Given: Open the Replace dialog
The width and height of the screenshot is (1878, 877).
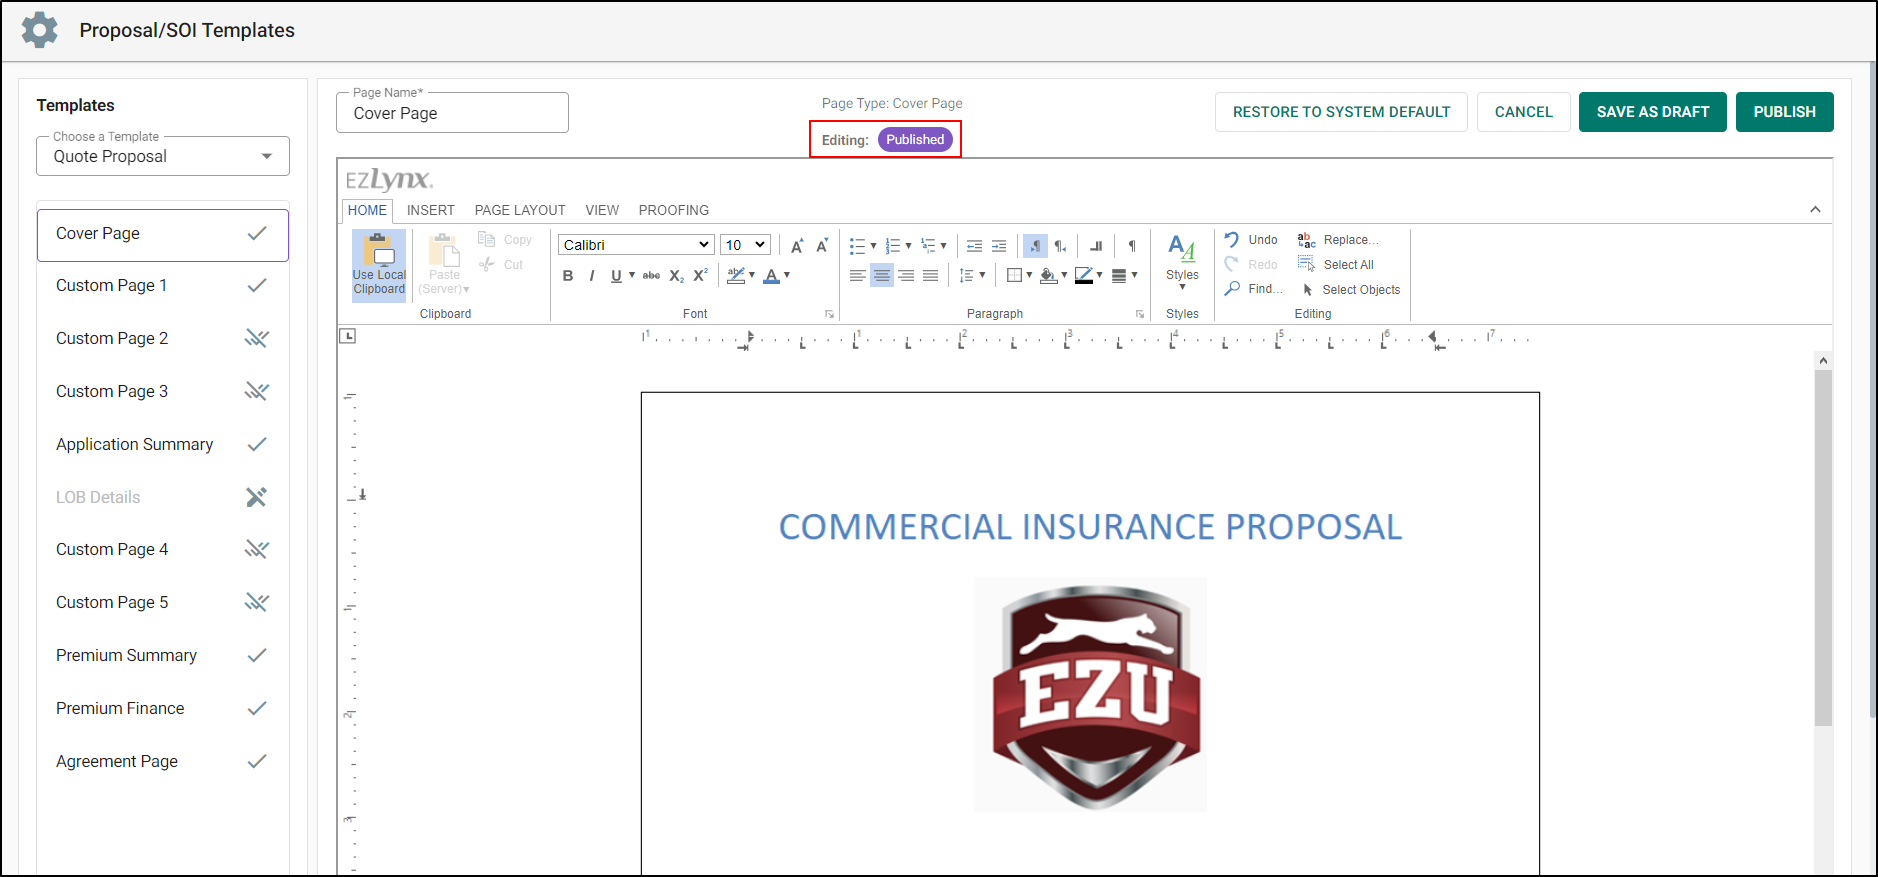Looking at the screenshot, I should 1338,240.
